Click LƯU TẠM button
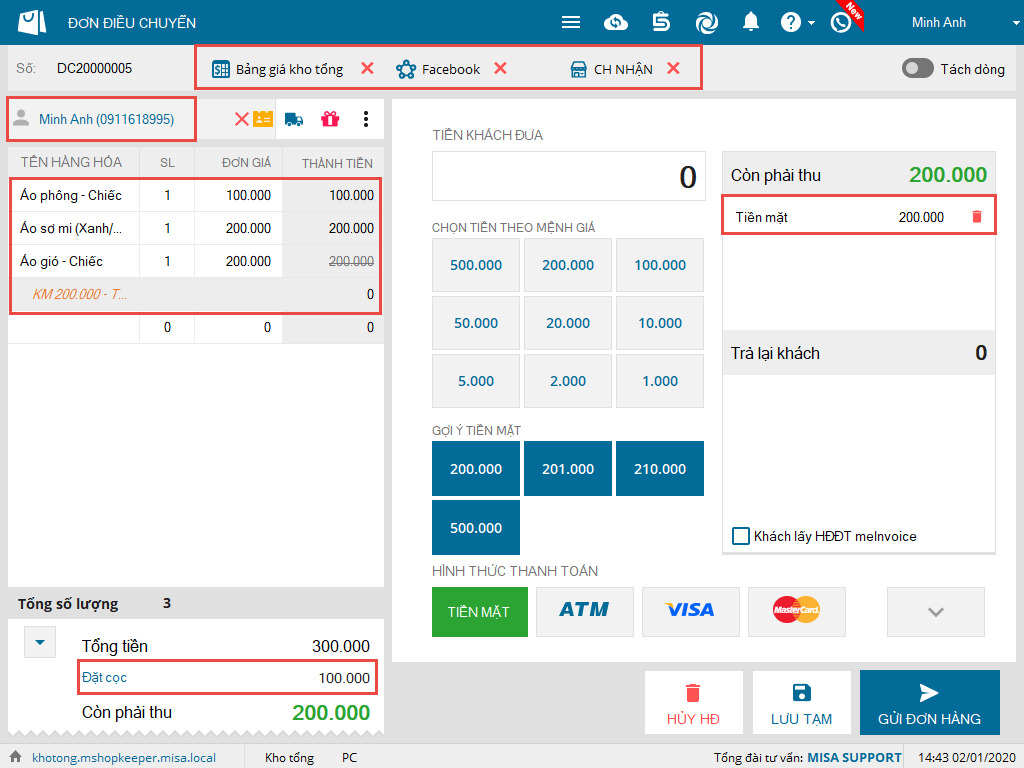 tap(801, 703)
